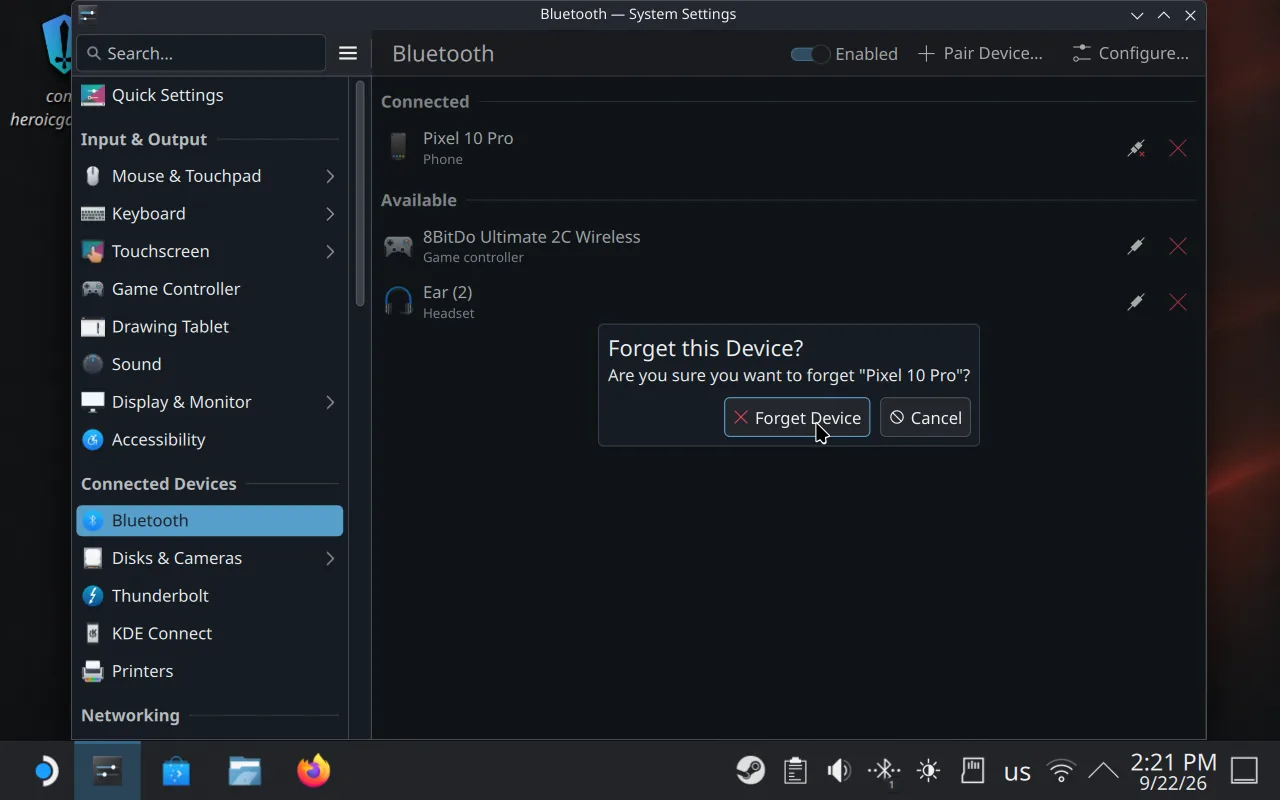Launch Firefox from the taskbar
The width and height of the screenshot is (1280, 800).
click(313, 770)
